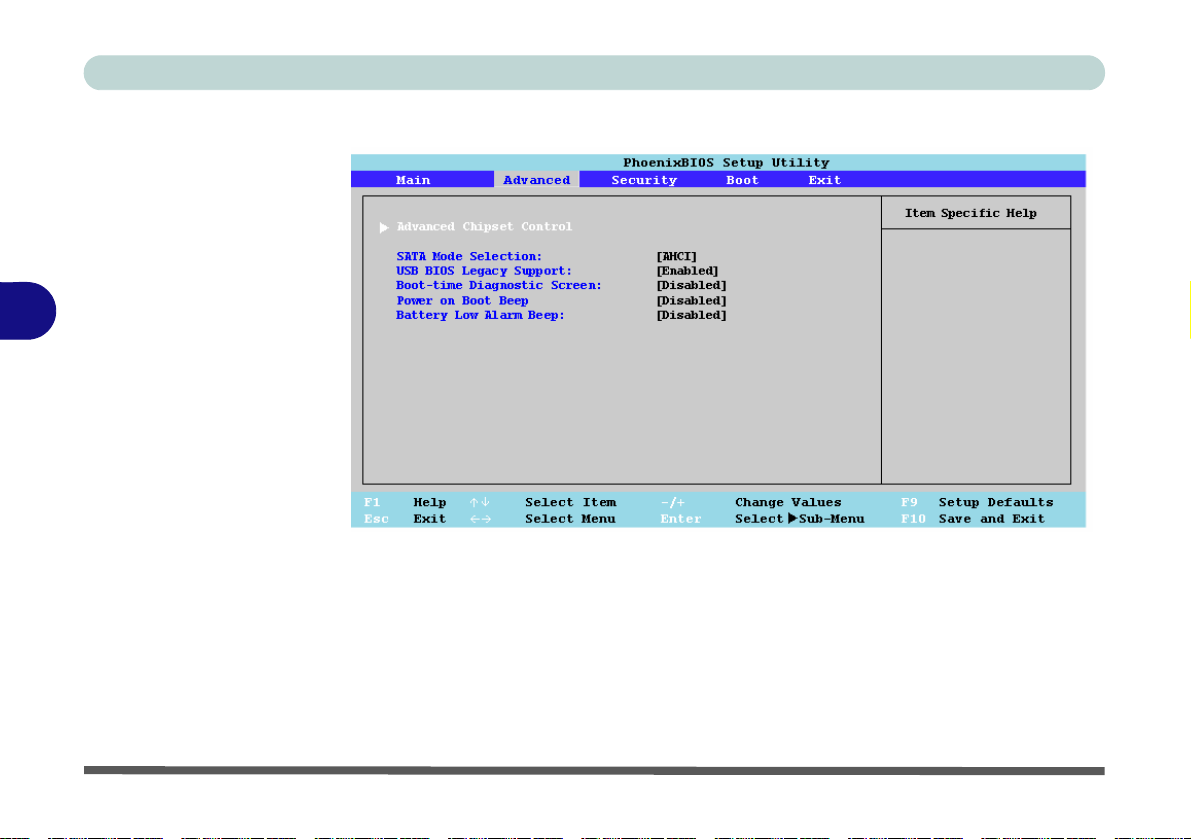The width and height of the screenshot is (1191, 839).
Task: Toggle Battery Low Alarm Beep [Disabled] value
Action: pyautogui.click(x=691, y=315)
